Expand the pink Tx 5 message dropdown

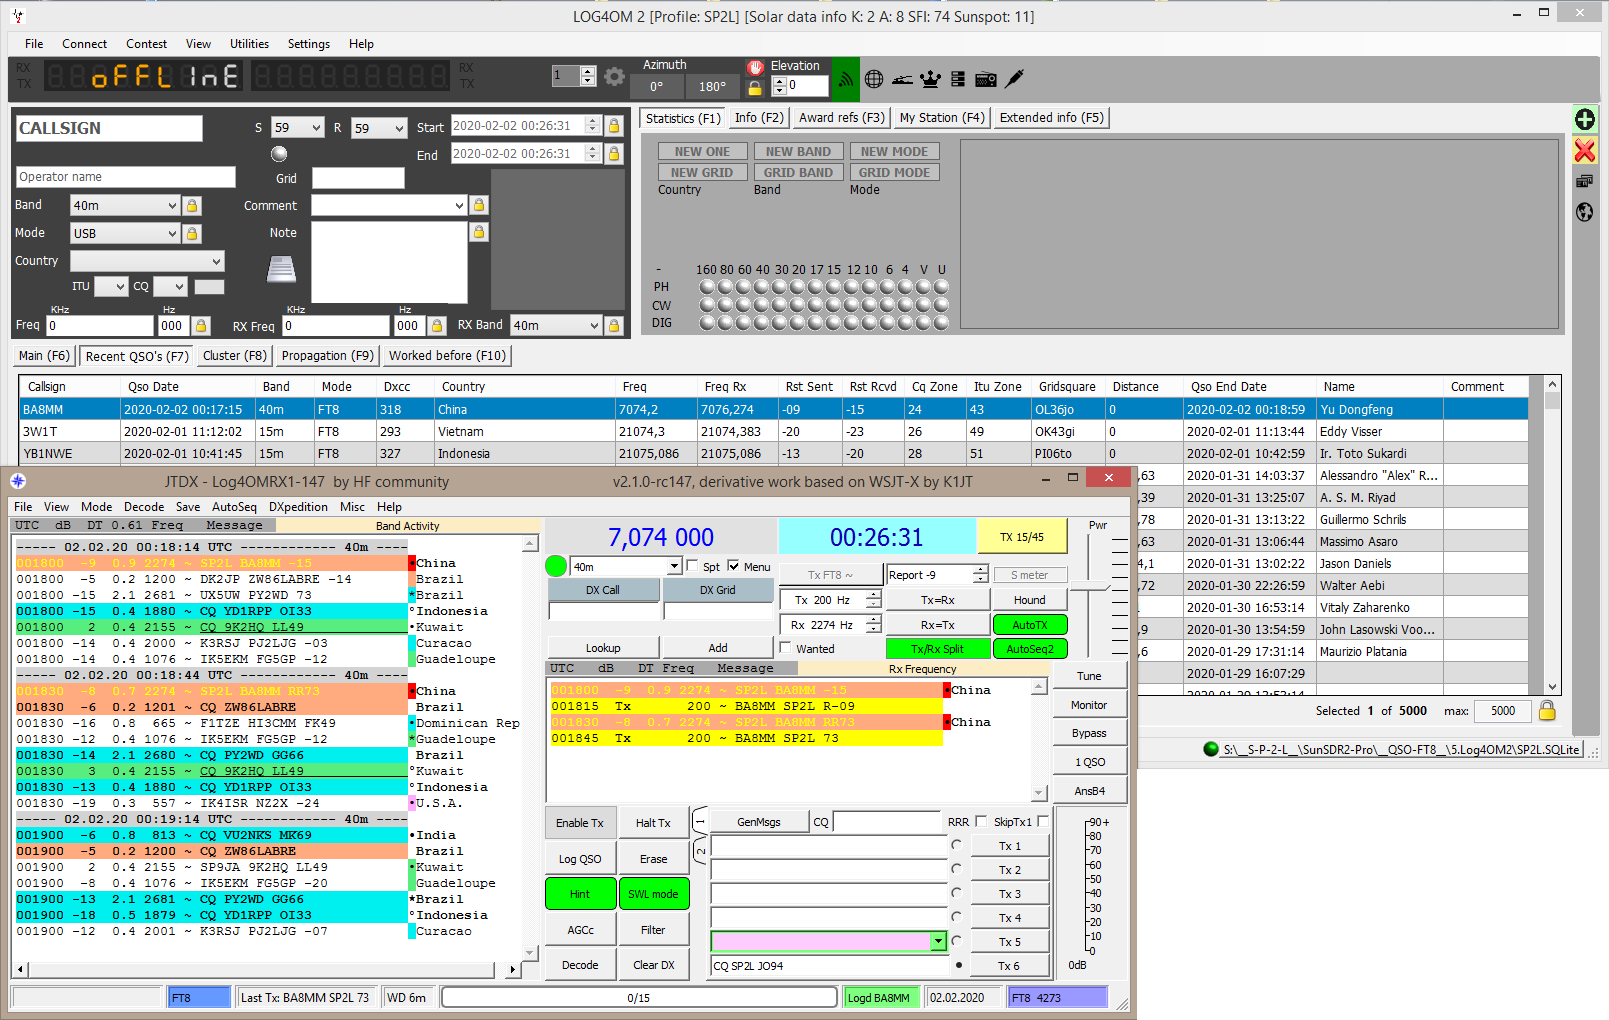(x=938, y=941)
